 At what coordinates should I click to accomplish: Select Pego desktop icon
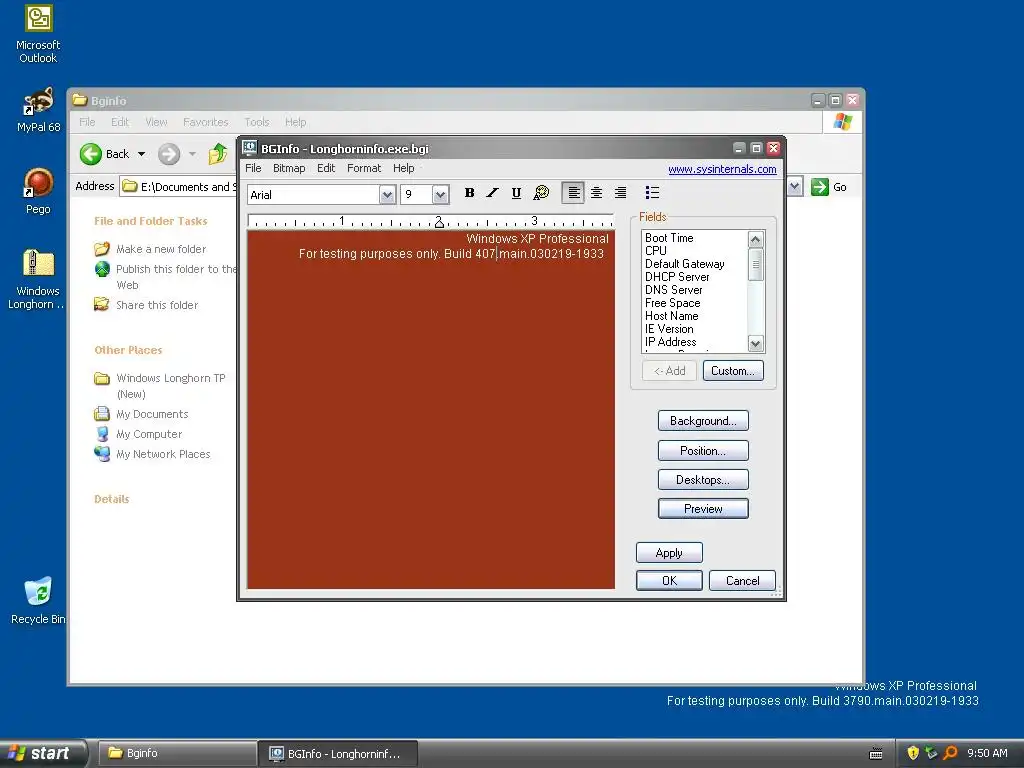(38, 191)
